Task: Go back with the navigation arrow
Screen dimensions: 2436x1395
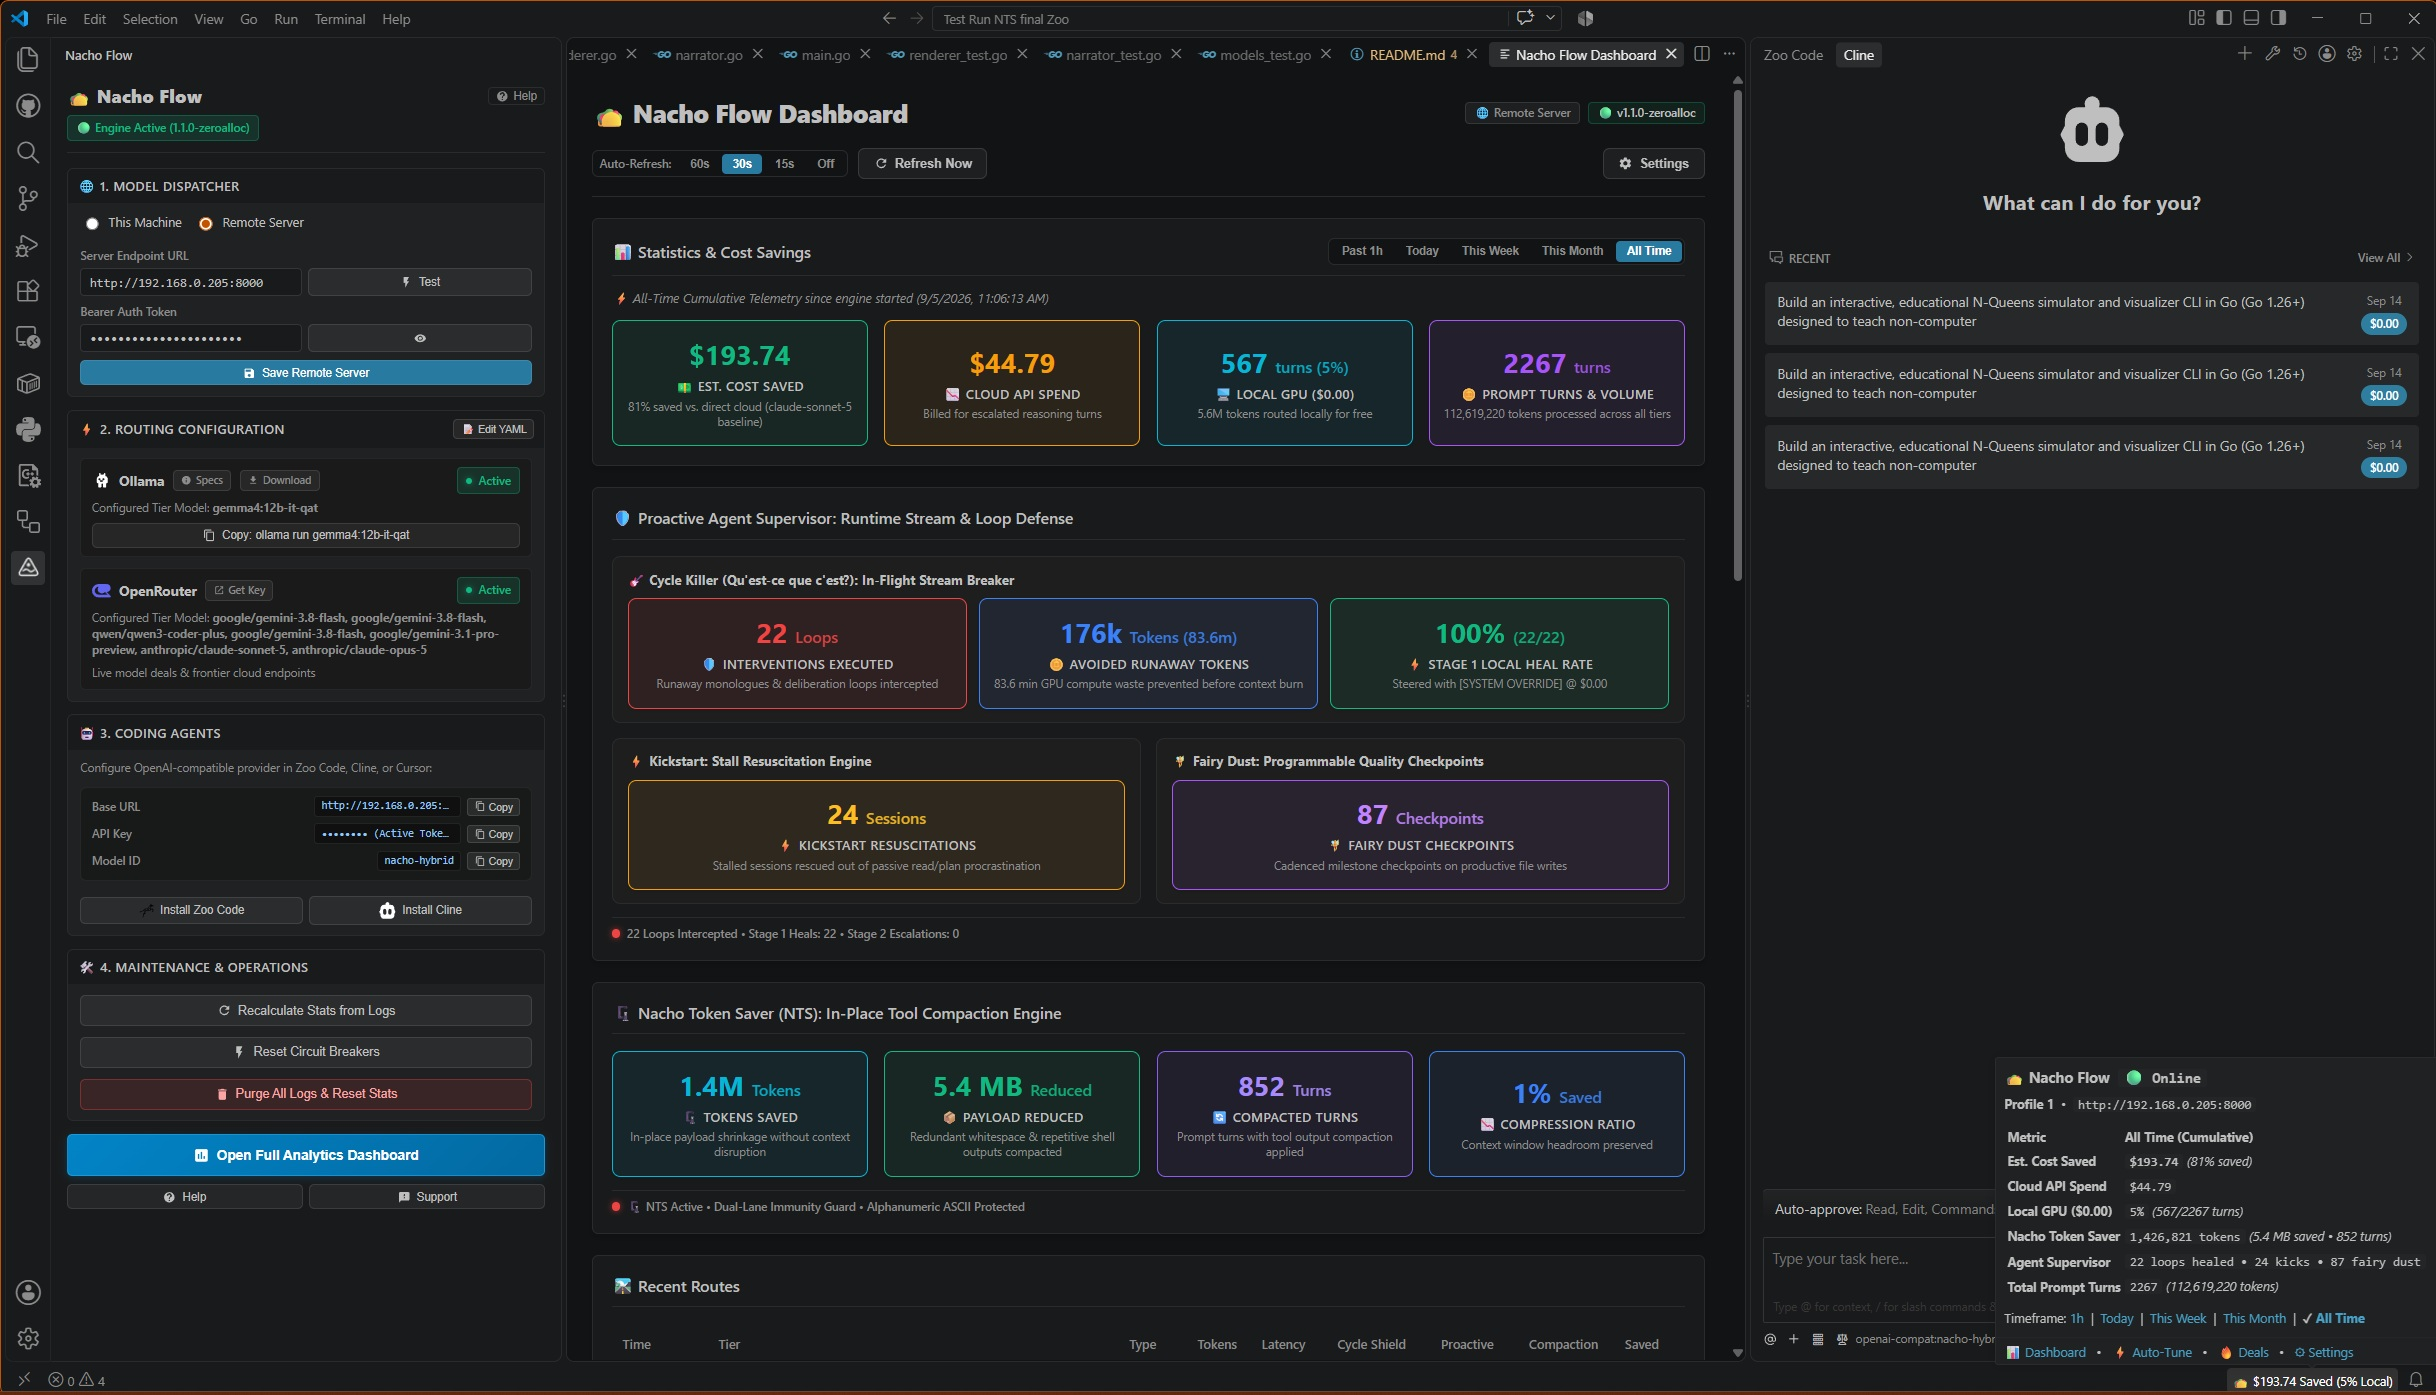Action: (x=889, y=18)
